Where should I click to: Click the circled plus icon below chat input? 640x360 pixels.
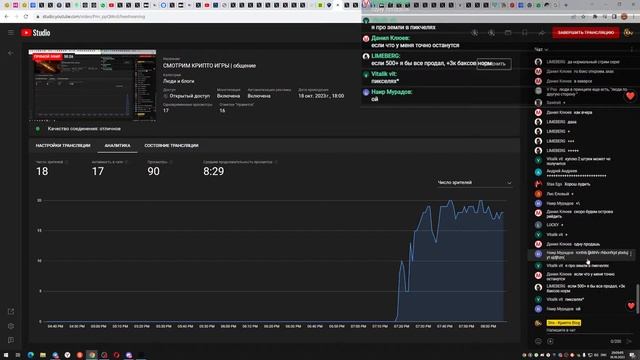[550, 341]
